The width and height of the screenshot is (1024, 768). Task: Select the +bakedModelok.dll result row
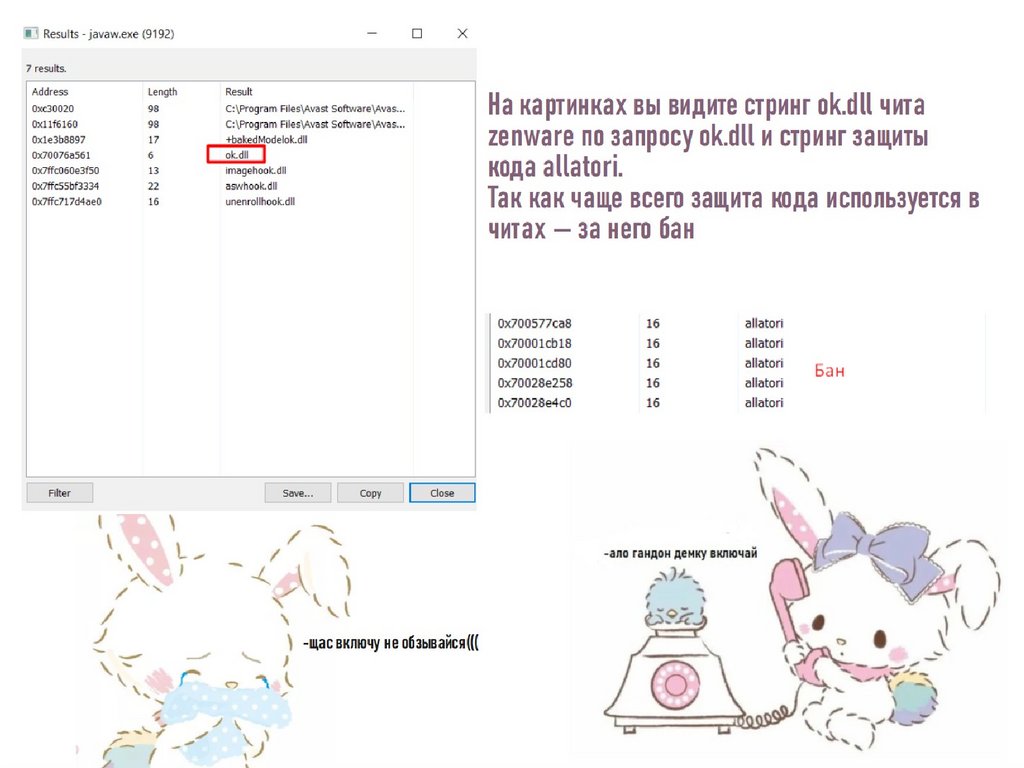pyautogui.click(x=266, y=140)
